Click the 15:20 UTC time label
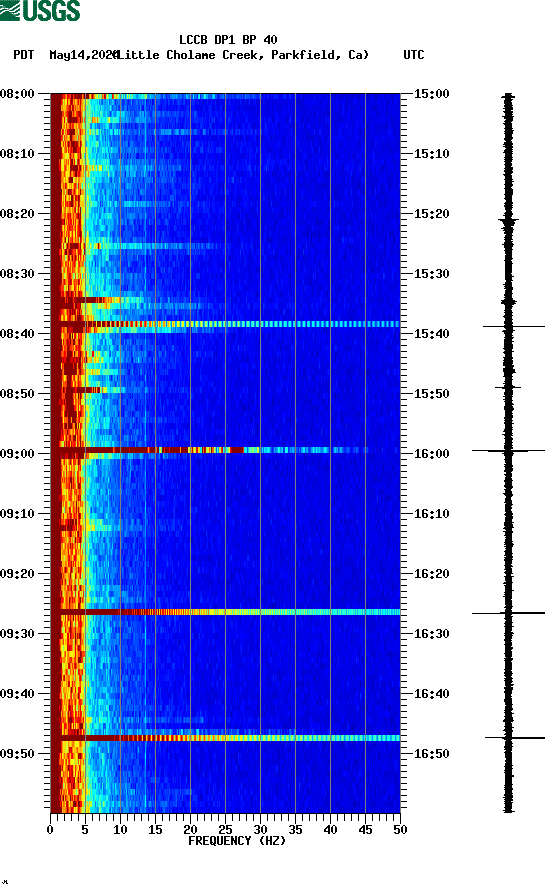The height and width of the screenshot is (893, 552). [x=431, y=214]
